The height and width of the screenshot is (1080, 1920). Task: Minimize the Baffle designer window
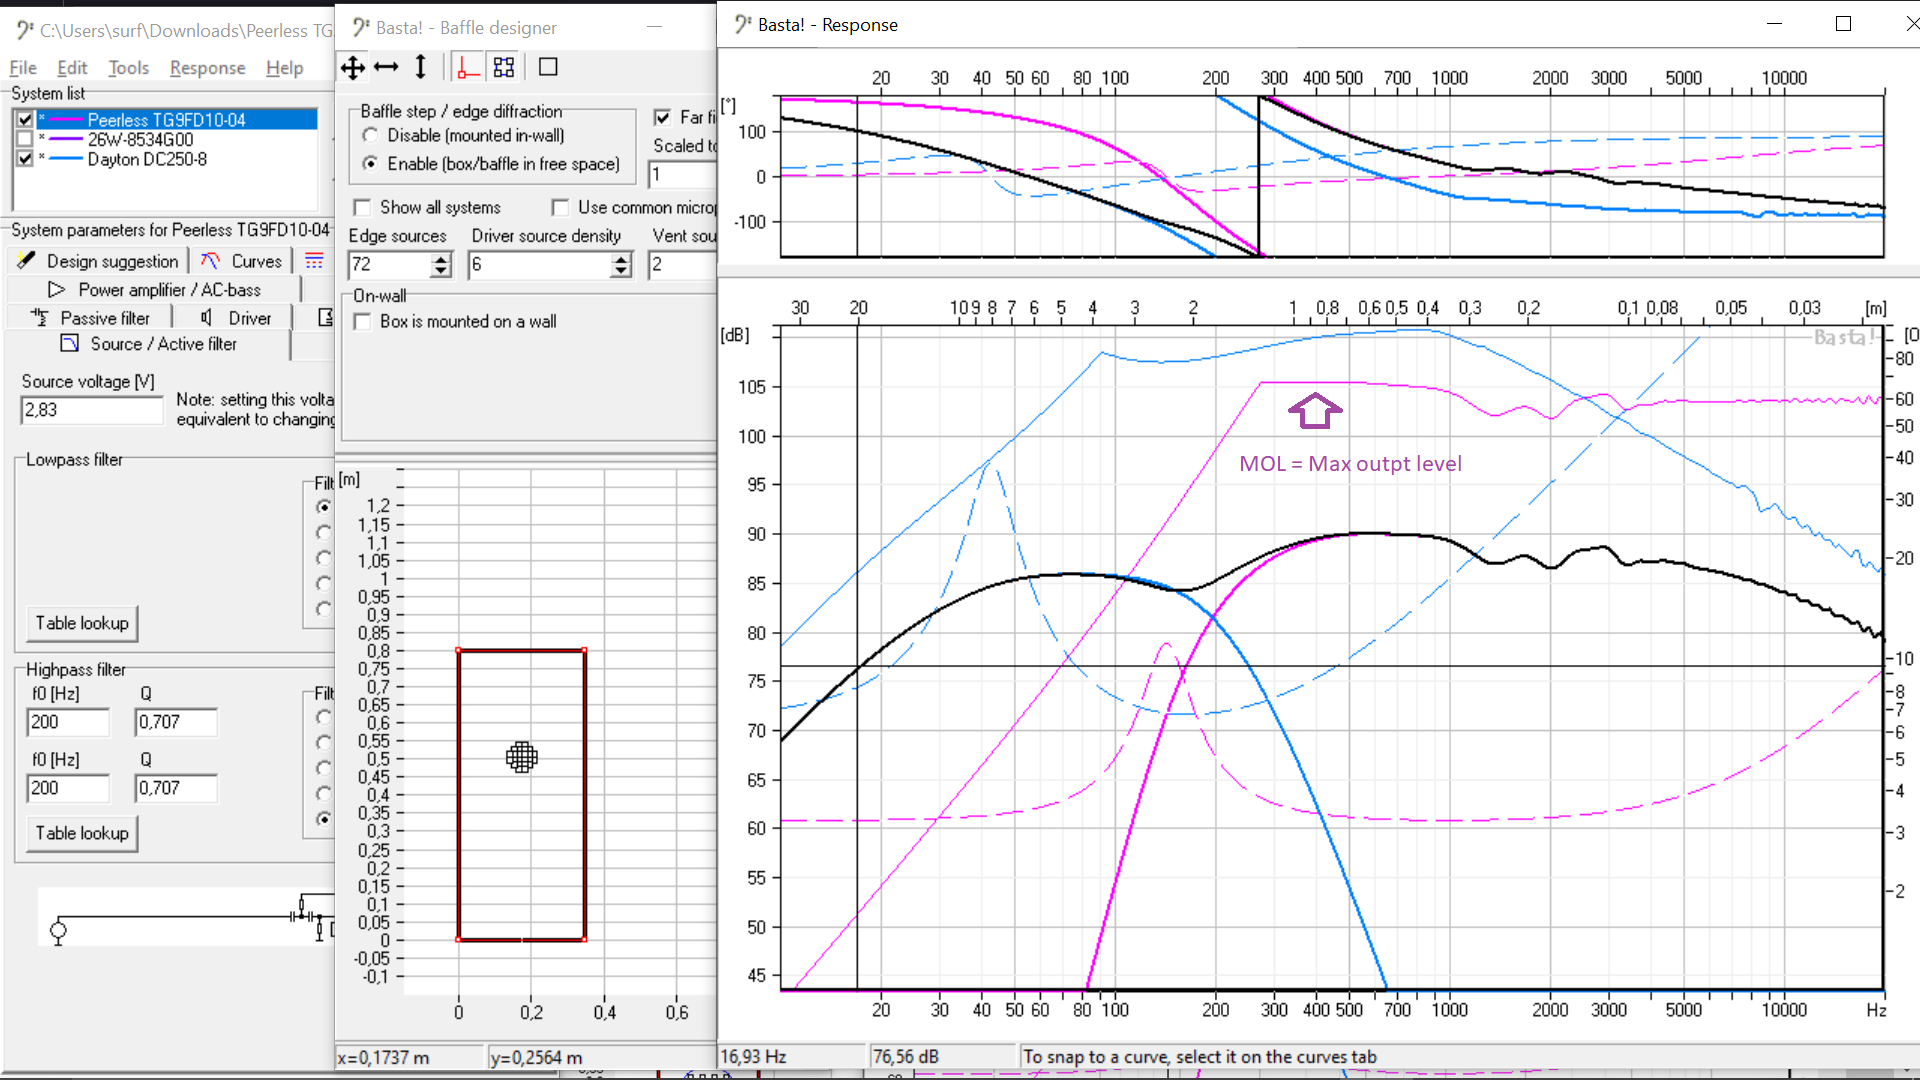654,27
